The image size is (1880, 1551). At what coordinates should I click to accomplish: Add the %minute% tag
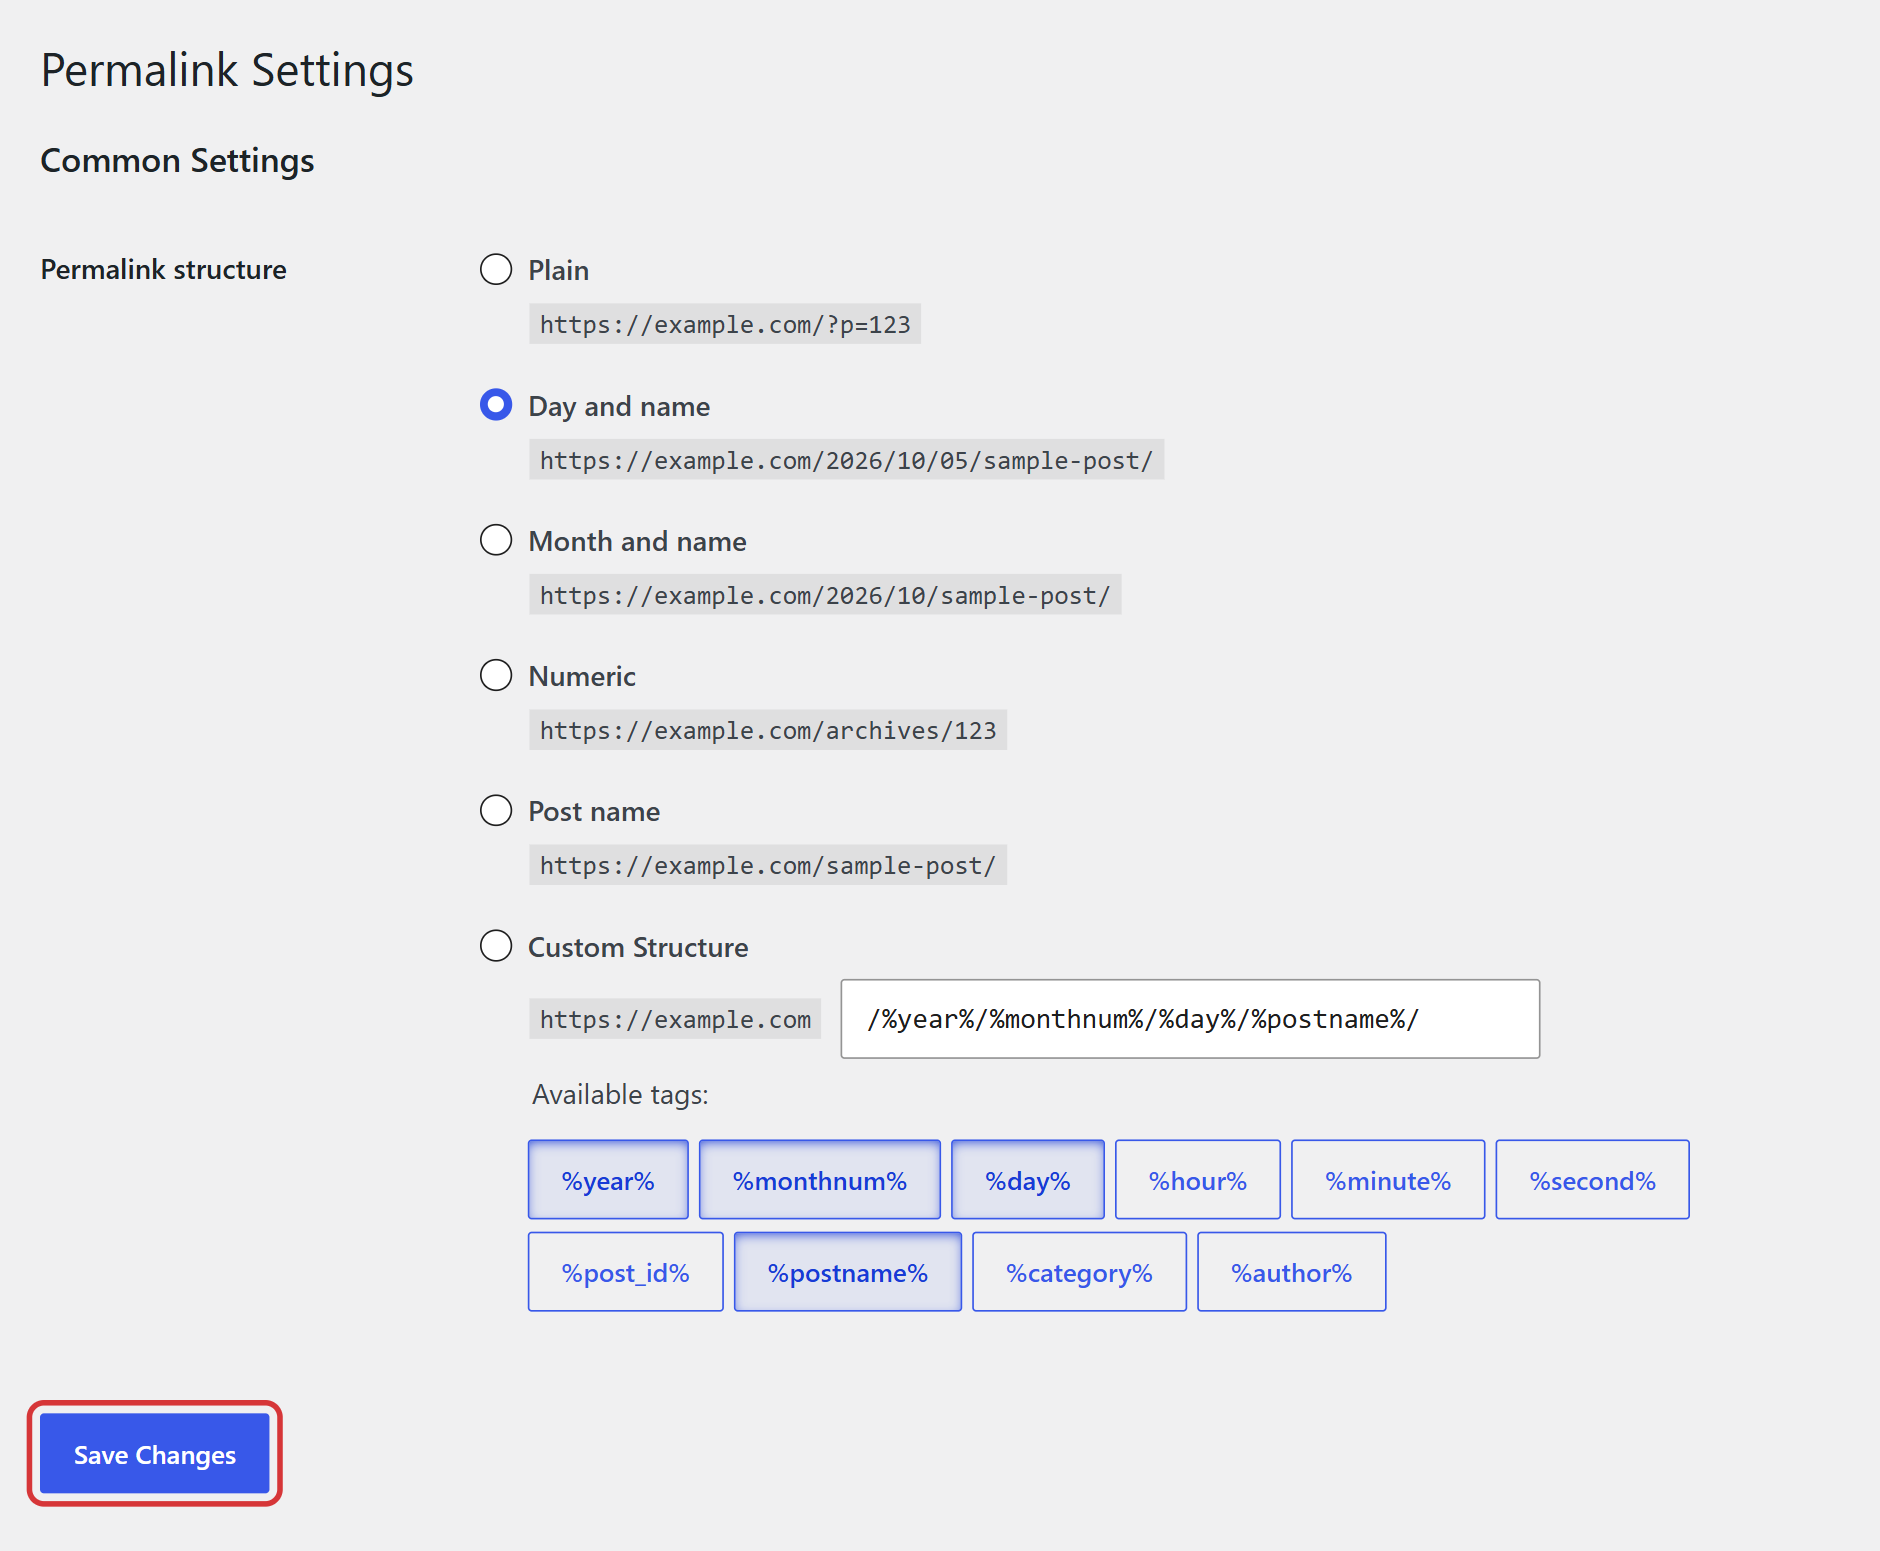coord(1388,1180)
